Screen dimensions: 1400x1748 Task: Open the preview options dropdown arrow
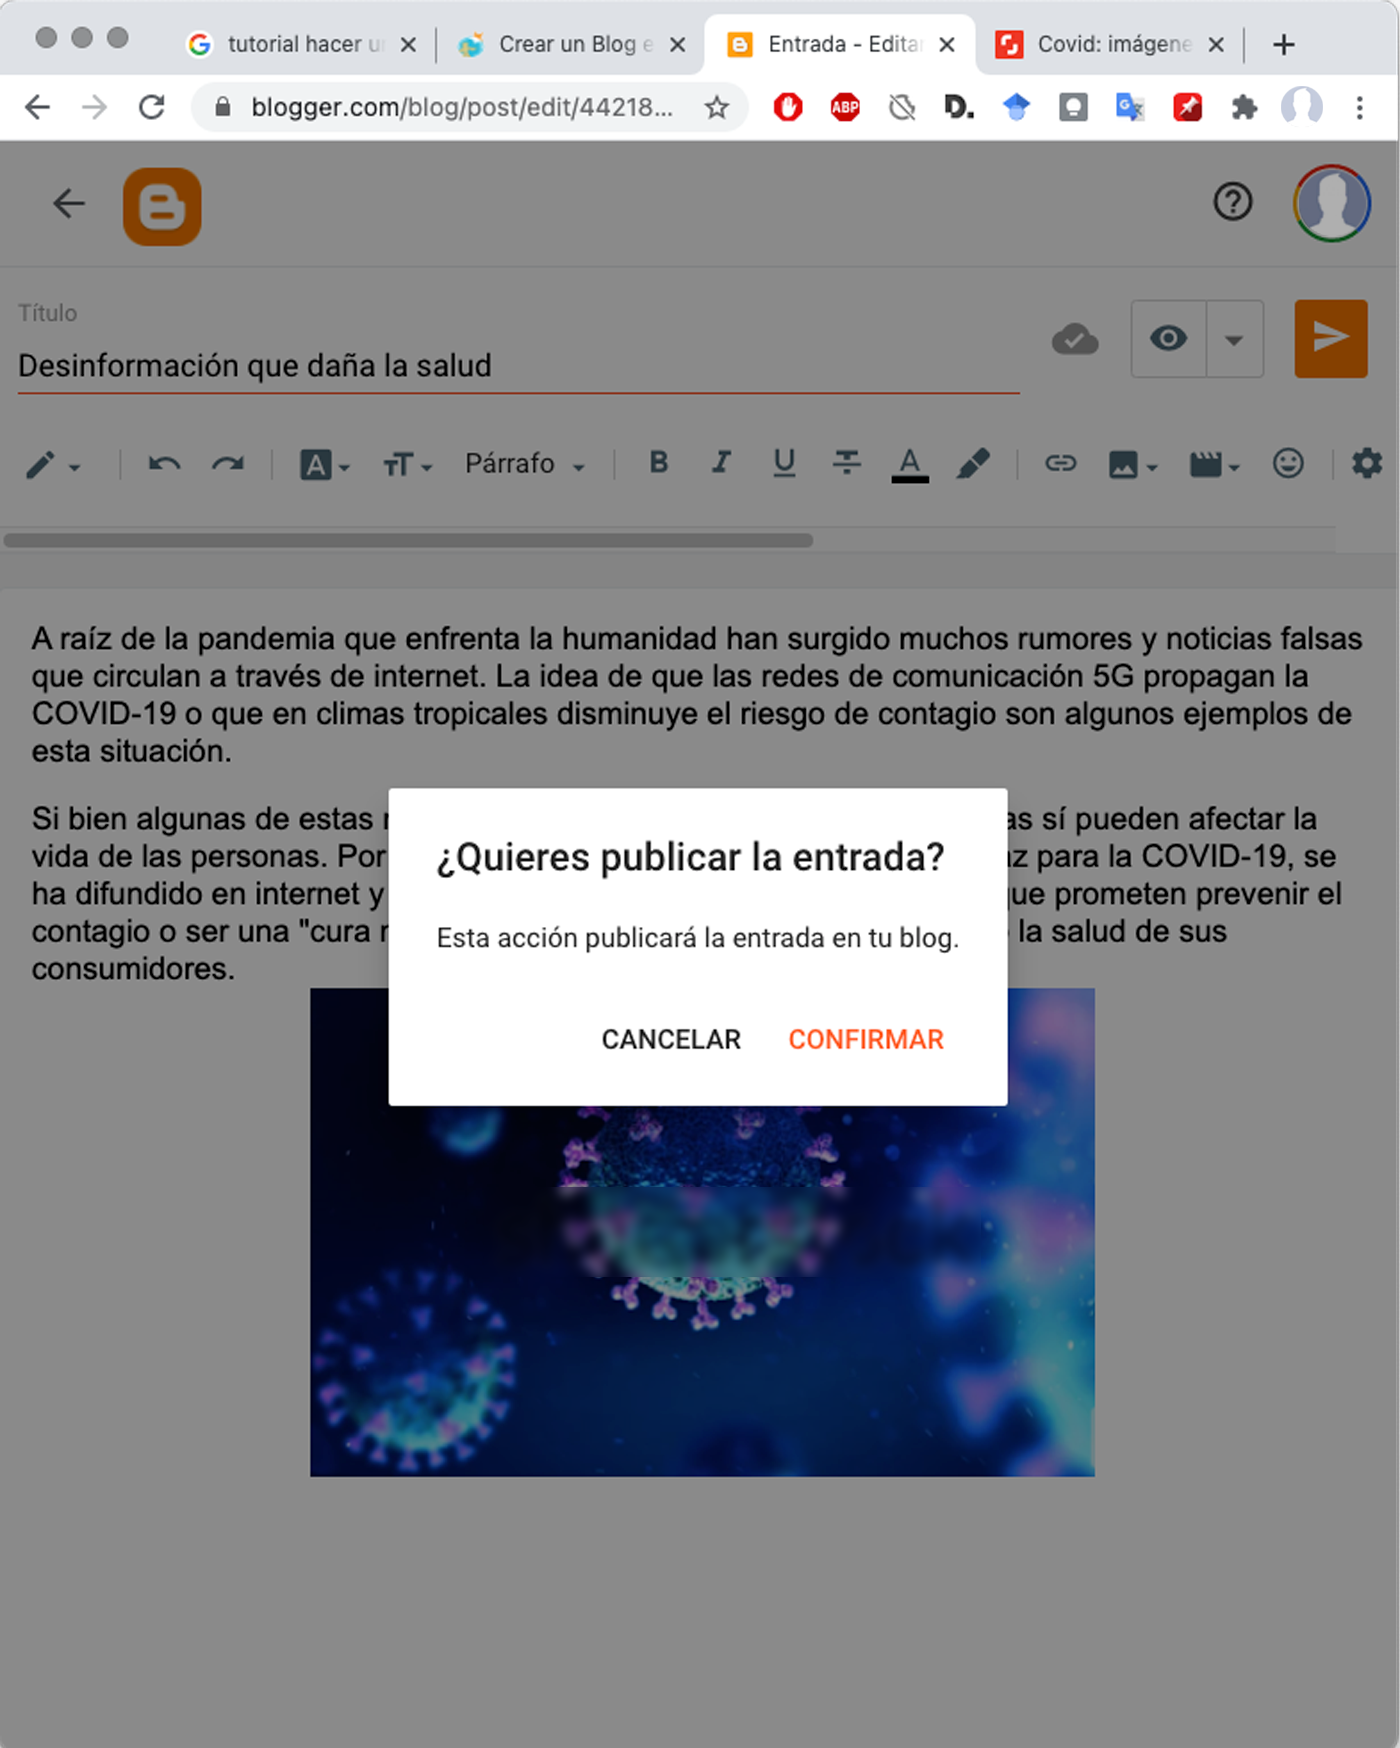tap(1234, 339)
